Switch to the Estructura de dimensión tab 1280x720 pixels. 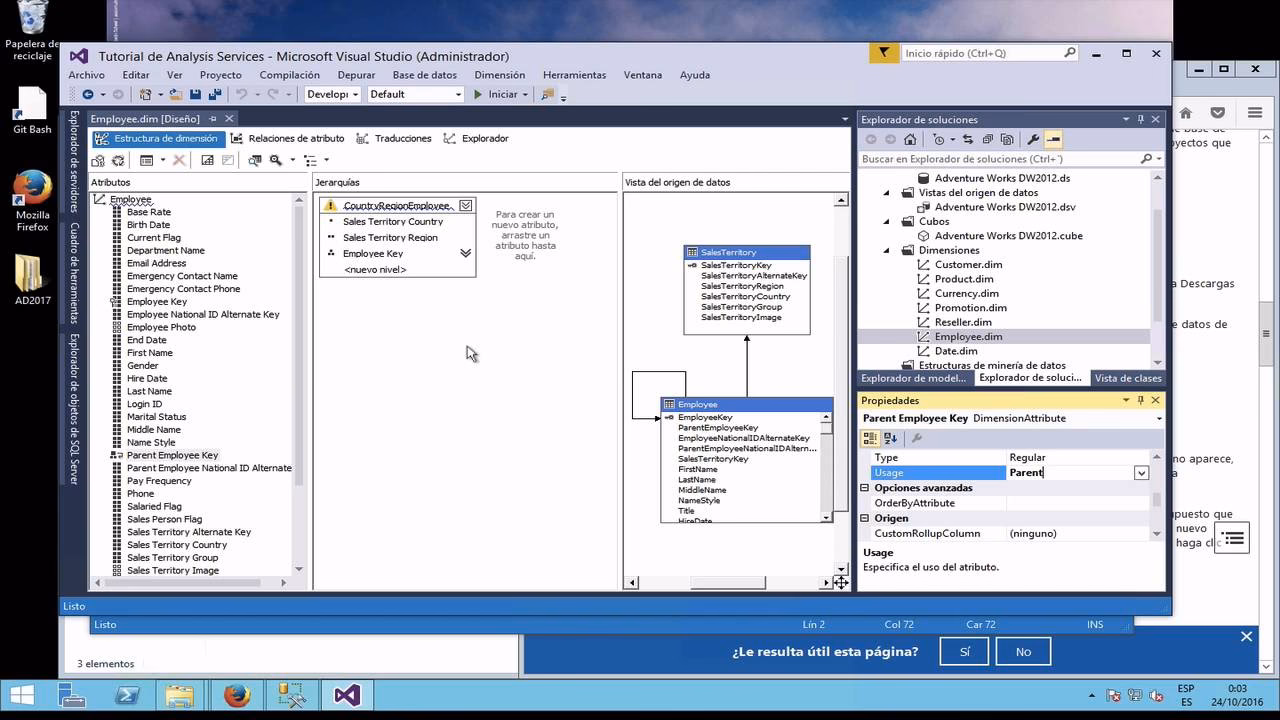tap(157, 138)
